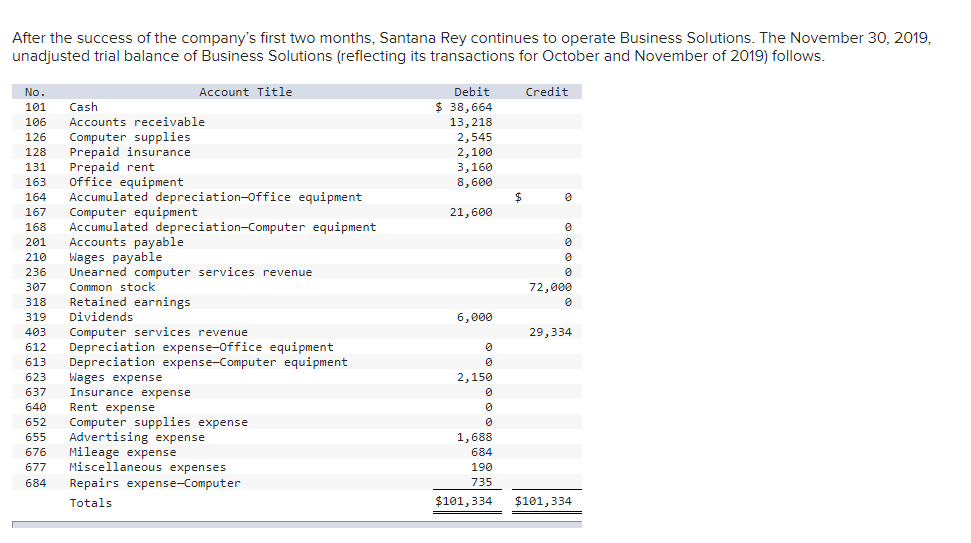Click debit value 8,600
Image resolution: width=971 pixels, height=543 pixels.
click(474, 182)
